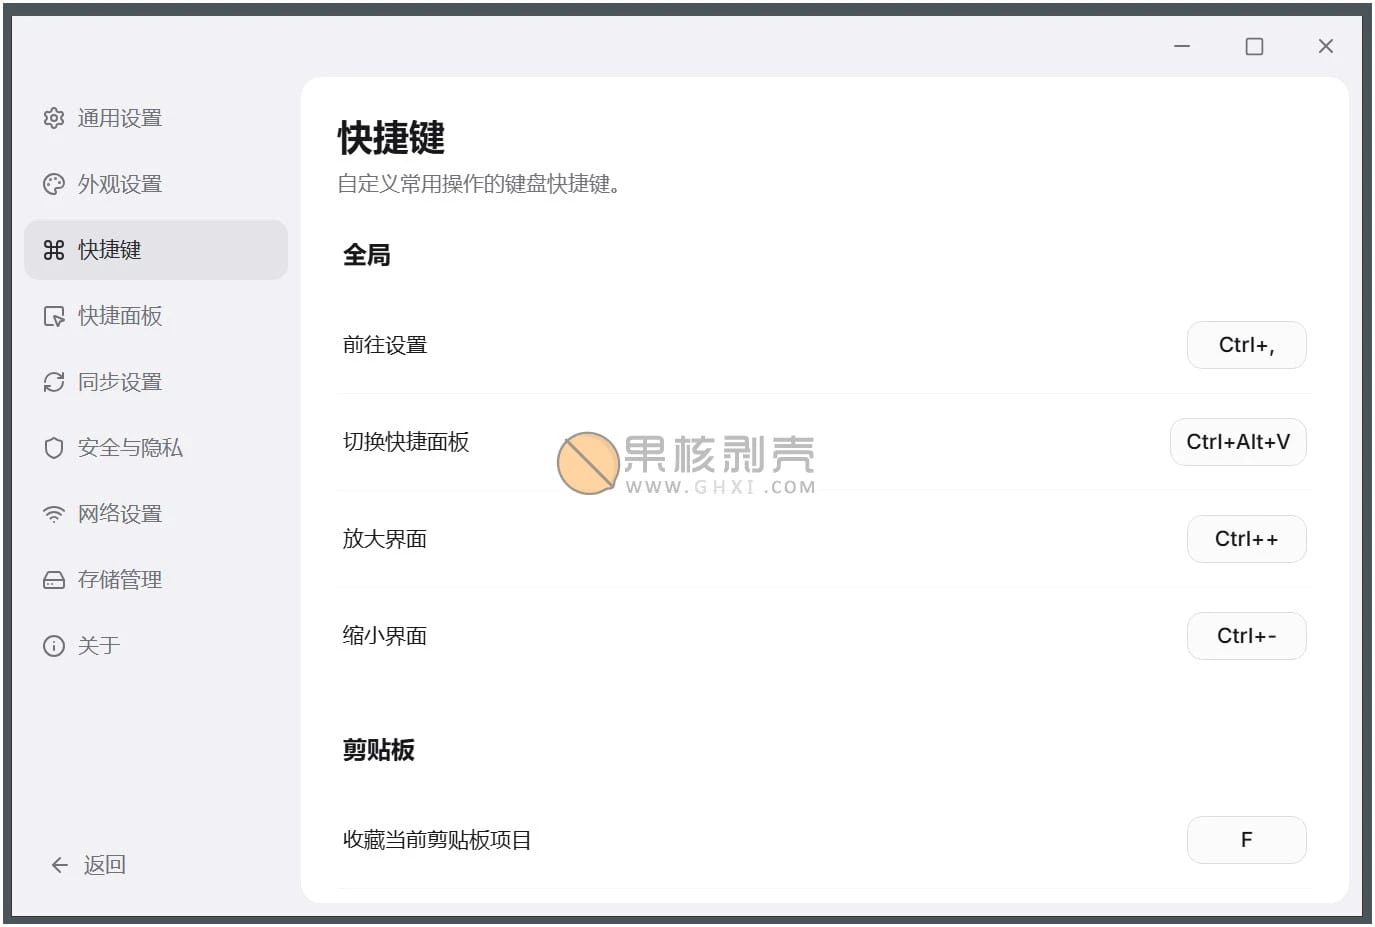Screen dimensions: 1375x927
Task: Click the 切换快捷面板 row label
Action: (x=406, y=442)
